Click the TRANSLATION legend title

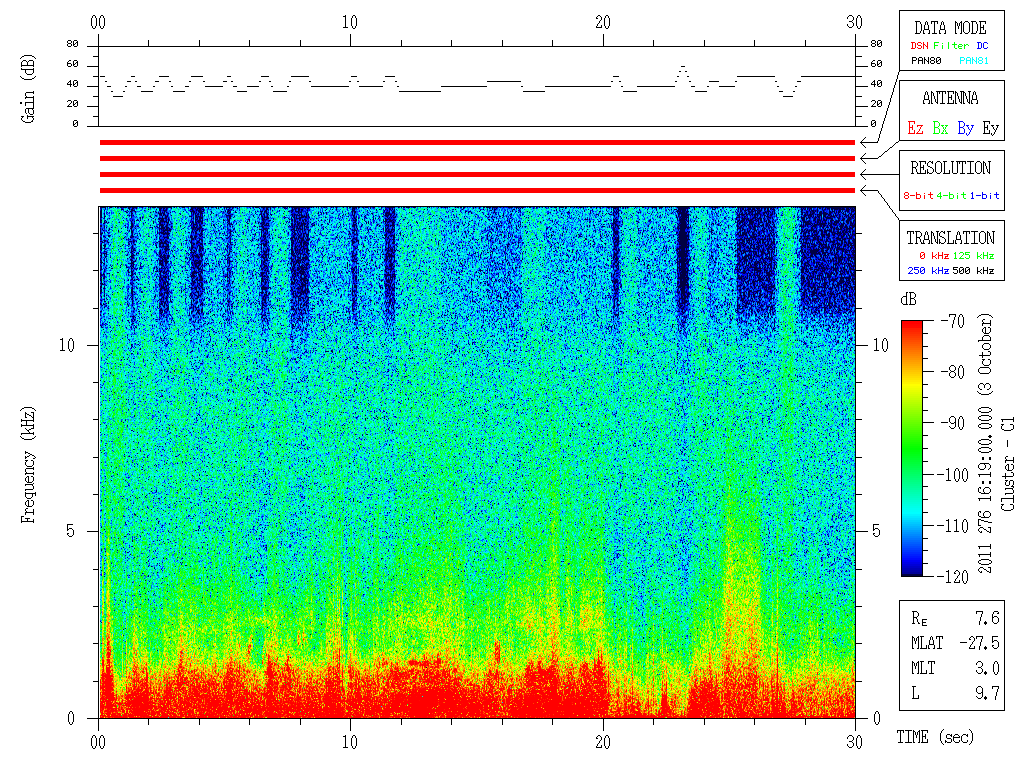click(x=950, y=238)
